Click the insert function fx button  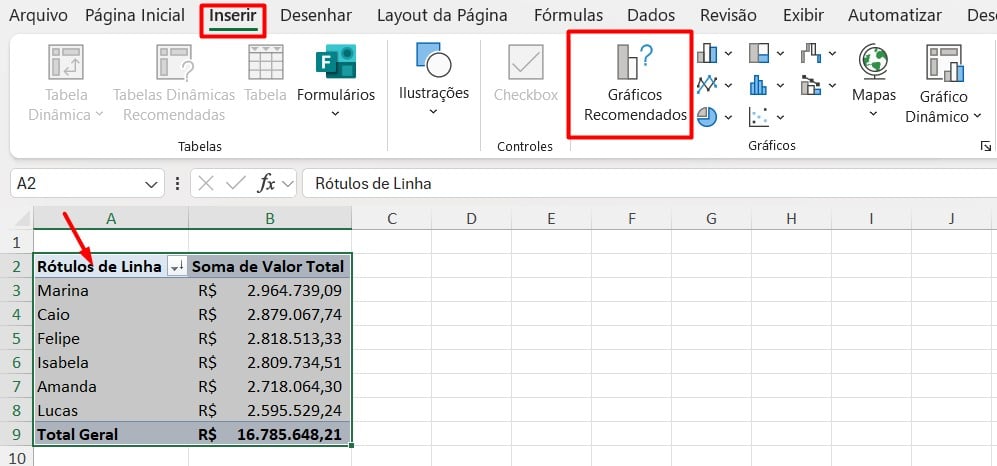click(x=267, y=184)
